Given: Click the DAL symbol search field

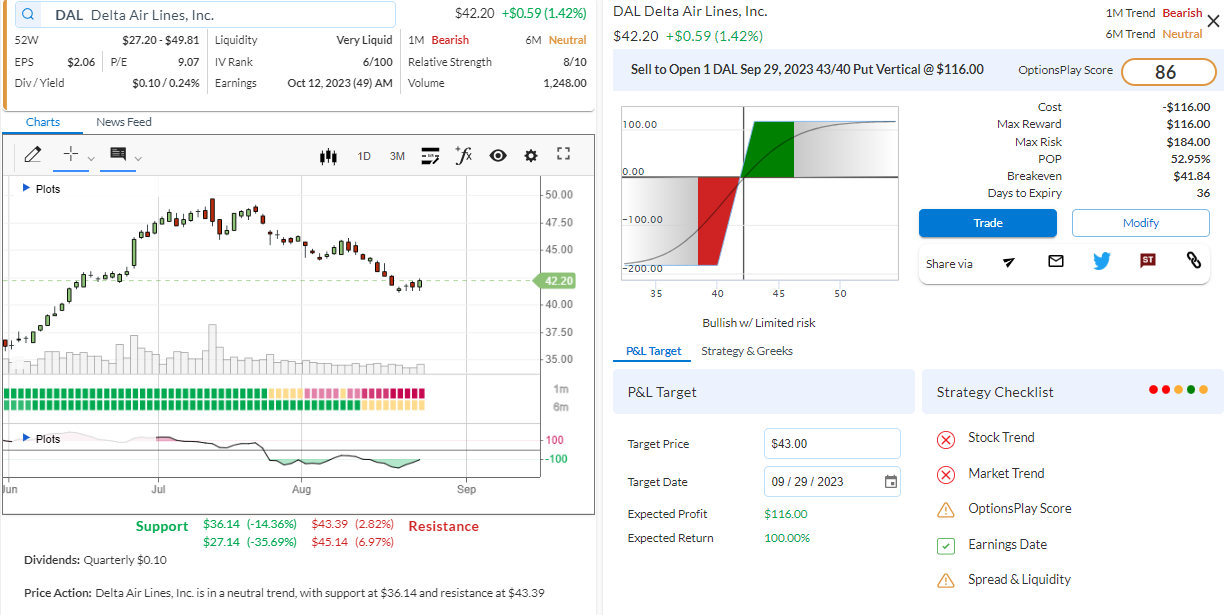Looking at the screenshot, I should pos(205,15).
